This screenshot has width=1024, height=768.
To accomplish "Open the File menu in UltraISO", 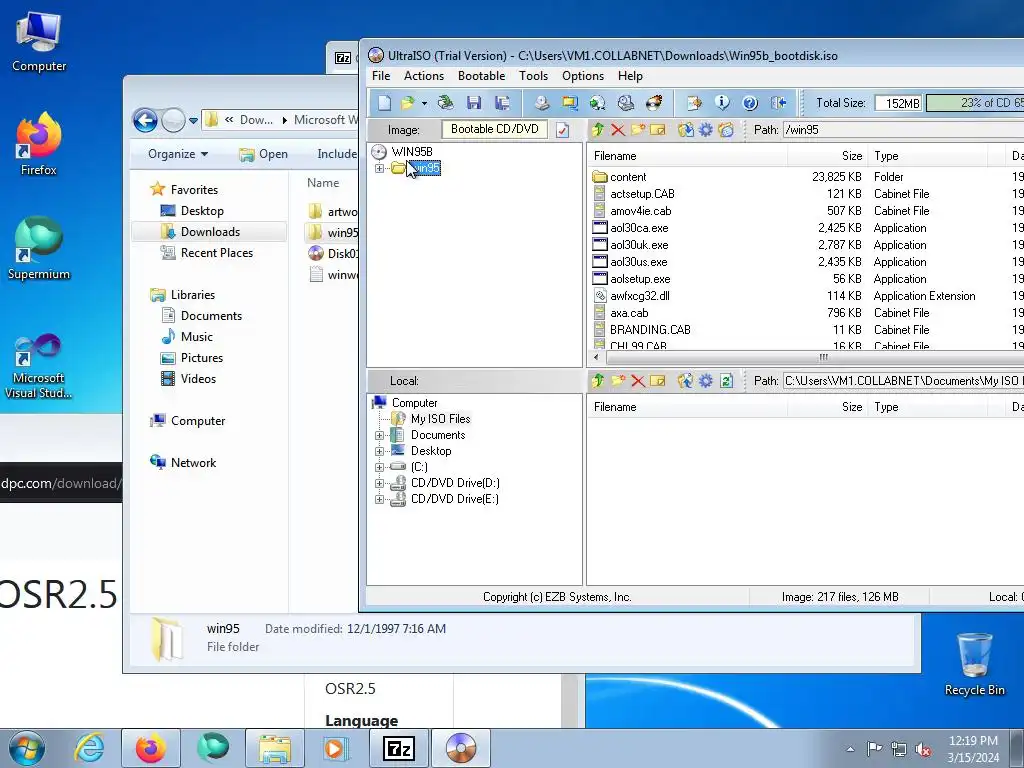I will click(381, 76).
